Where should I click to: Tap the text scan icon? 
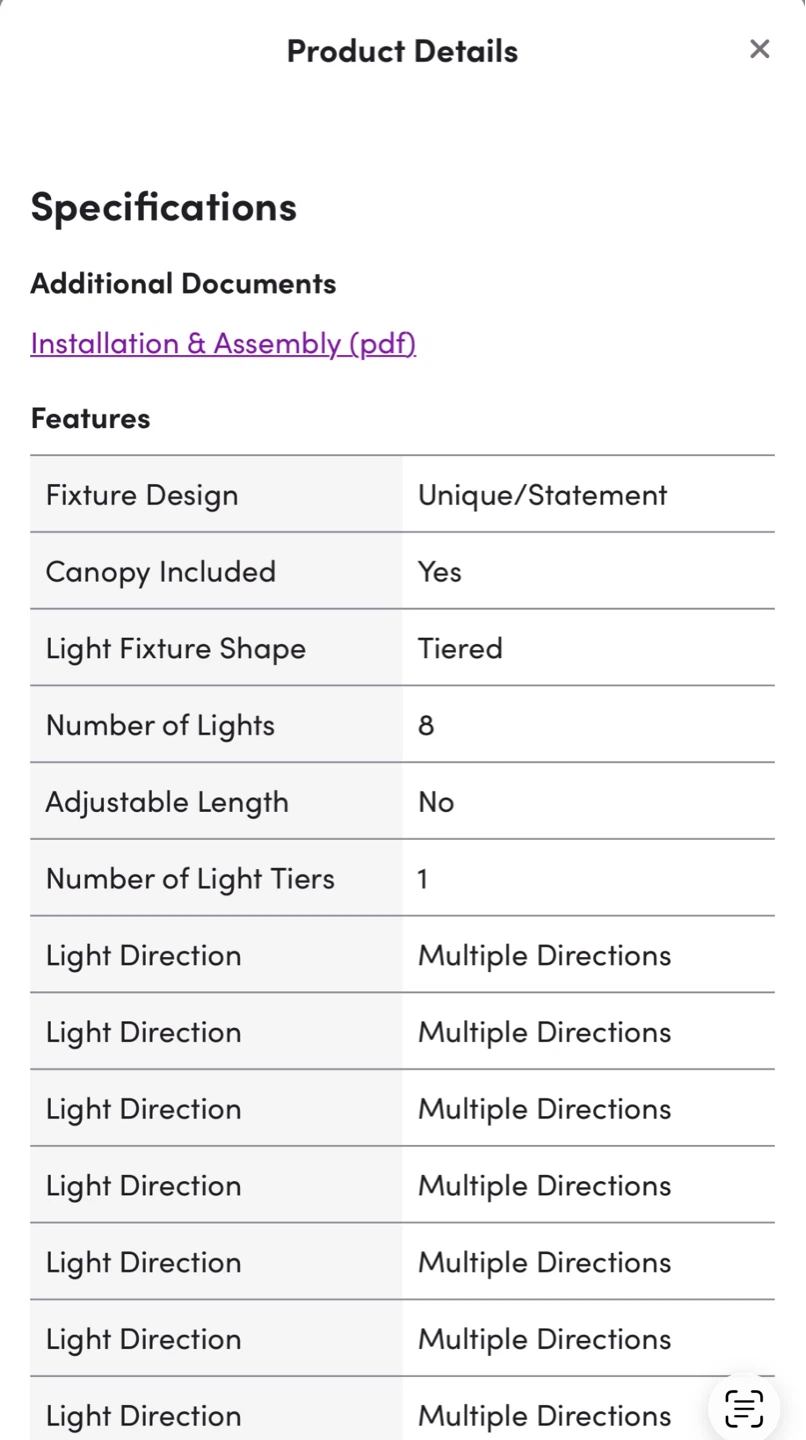[744, 1408]
